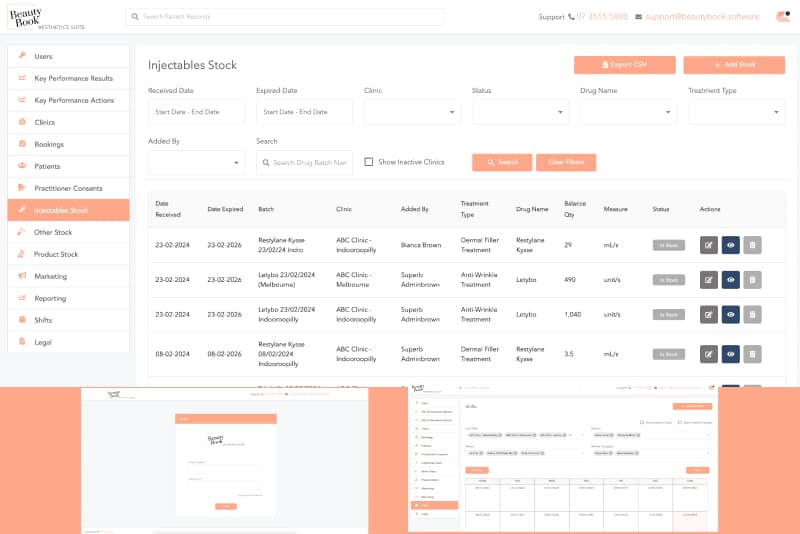Open the Added By dropdown

(196, 162)
